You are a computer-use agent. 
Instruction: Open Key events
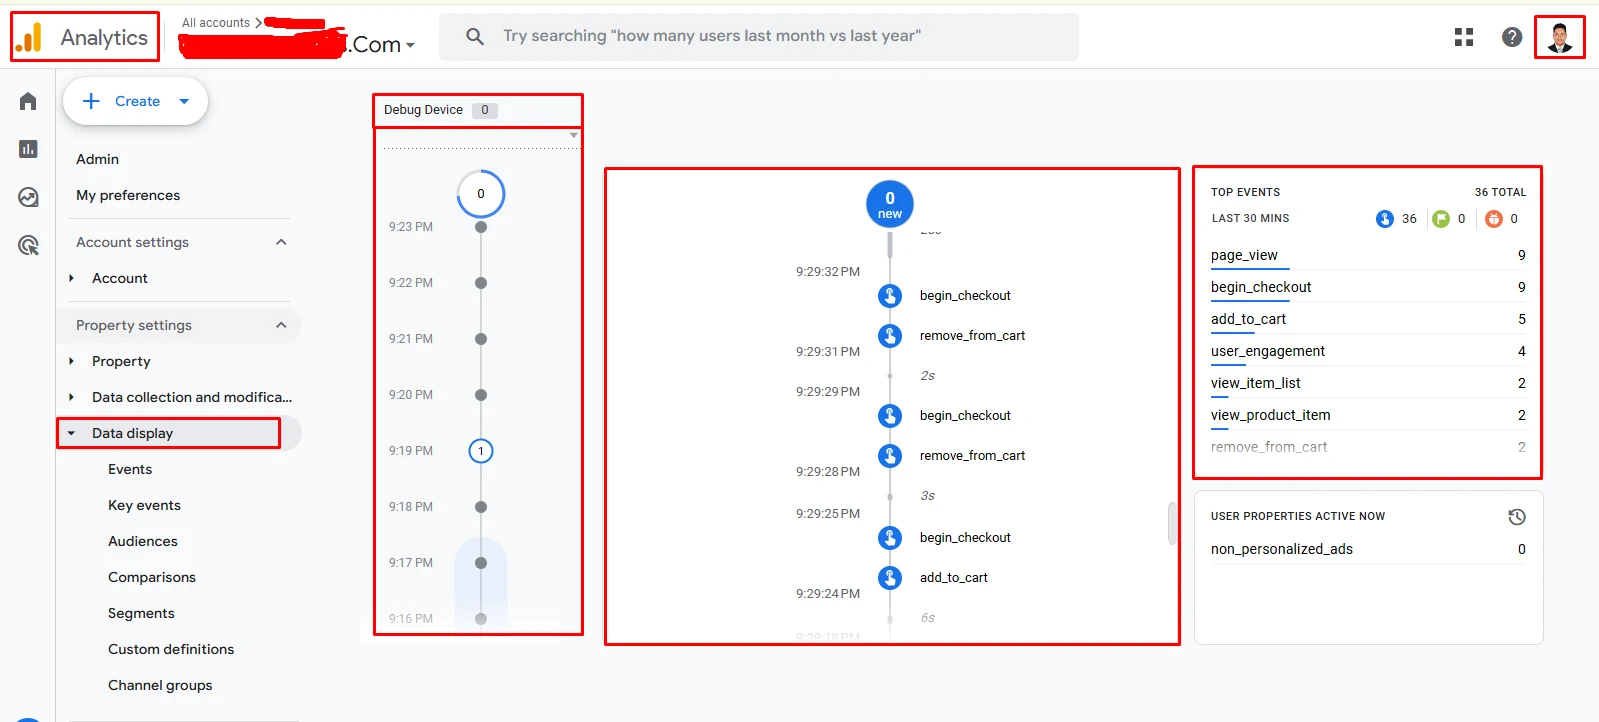click(x=144, y=505)
